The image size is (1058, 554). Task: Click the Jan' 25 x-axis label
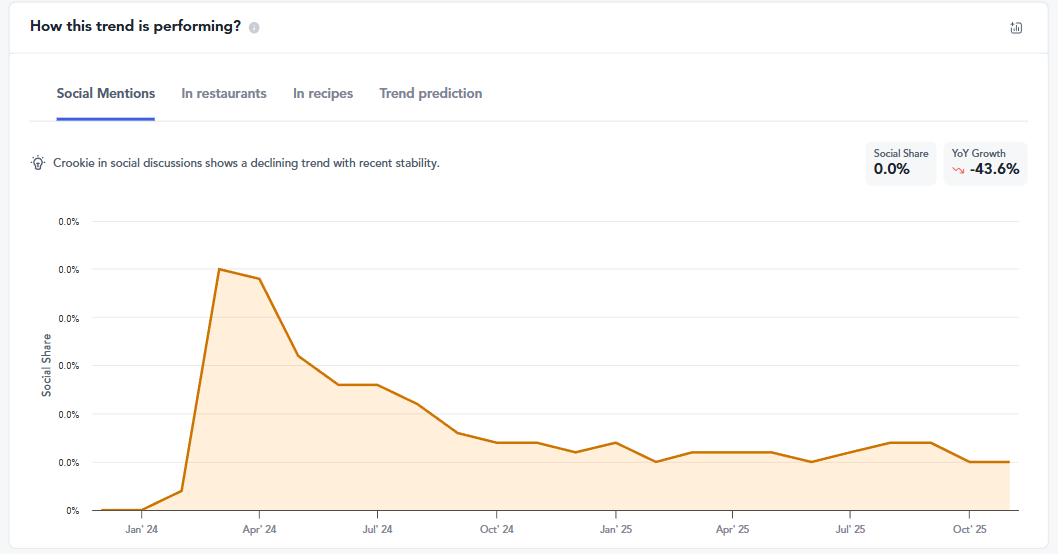coord(615,529)
